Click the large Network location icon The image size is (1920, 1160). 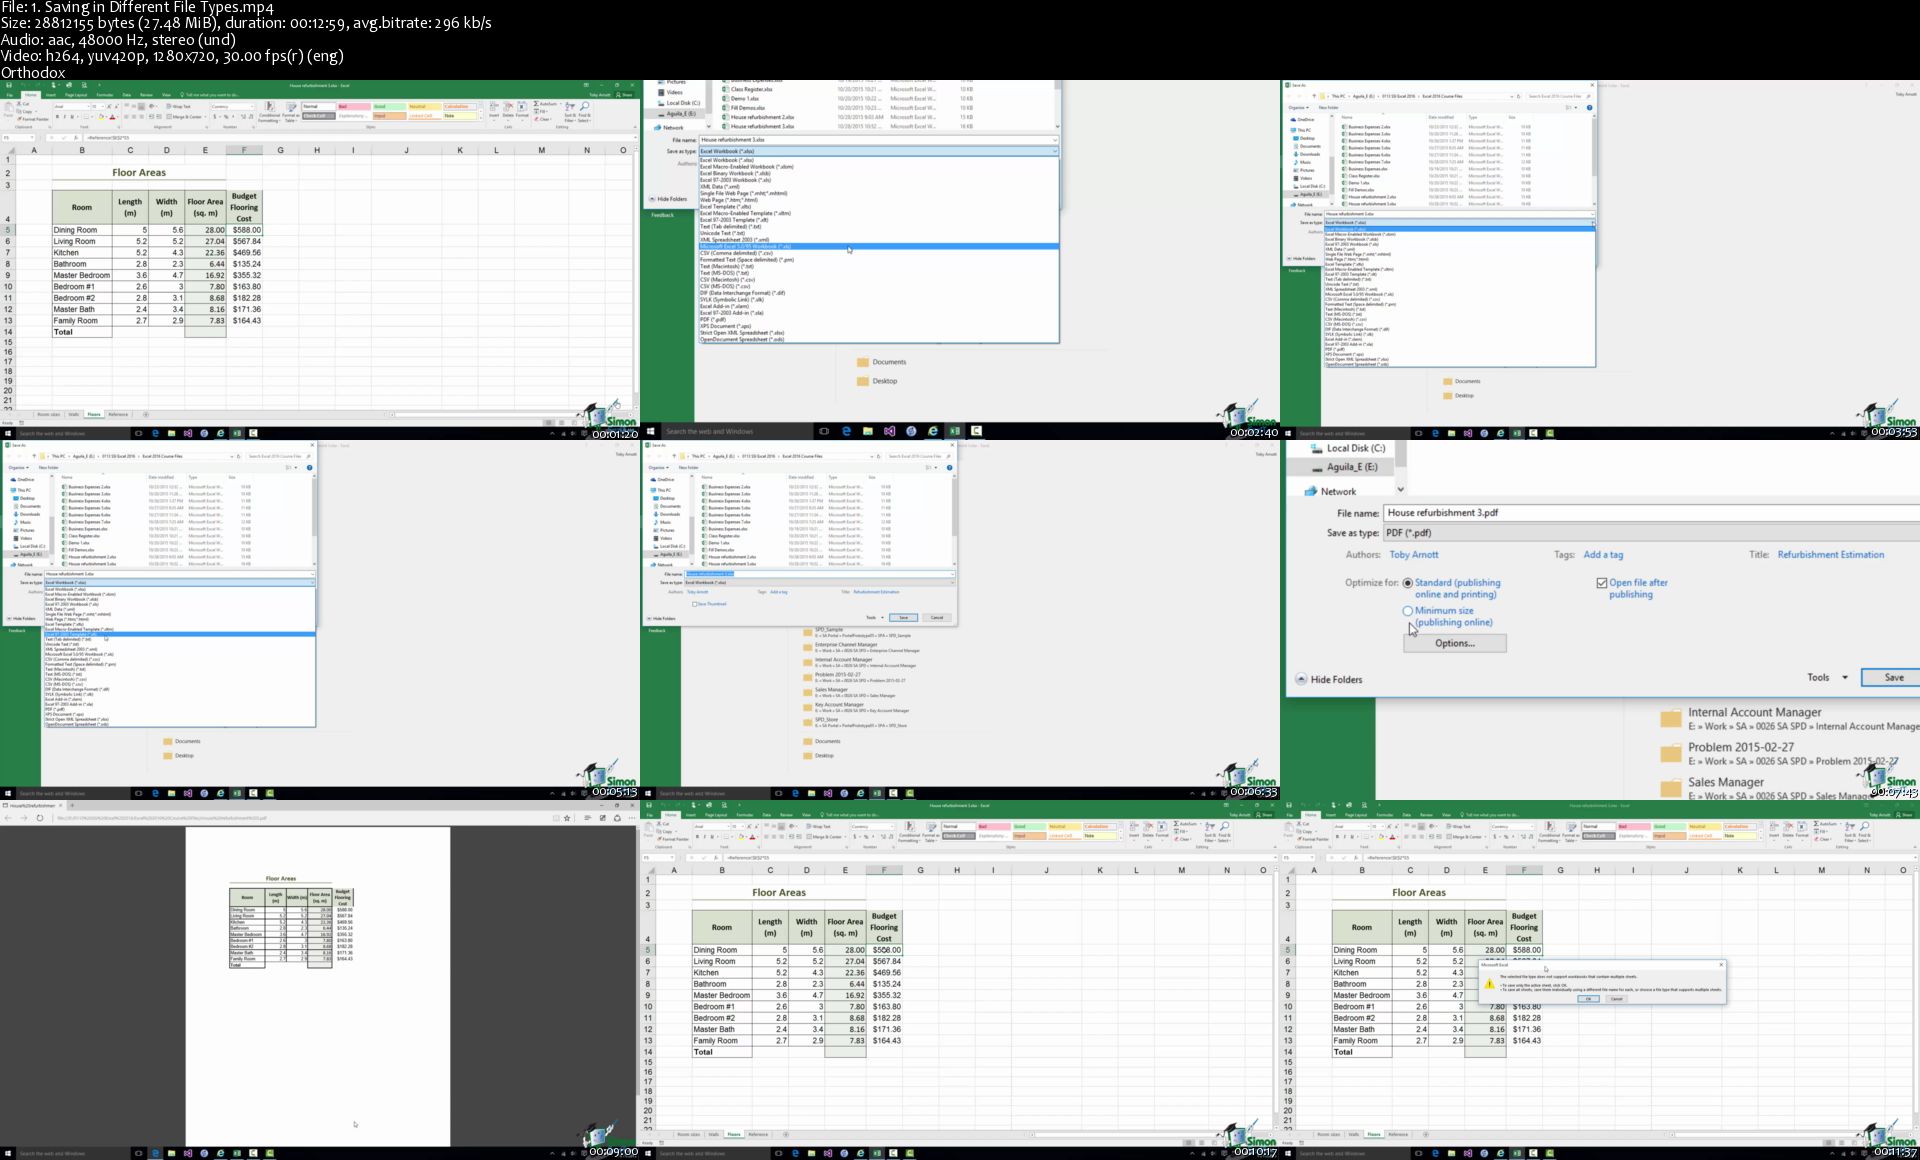coord(1310,491)
